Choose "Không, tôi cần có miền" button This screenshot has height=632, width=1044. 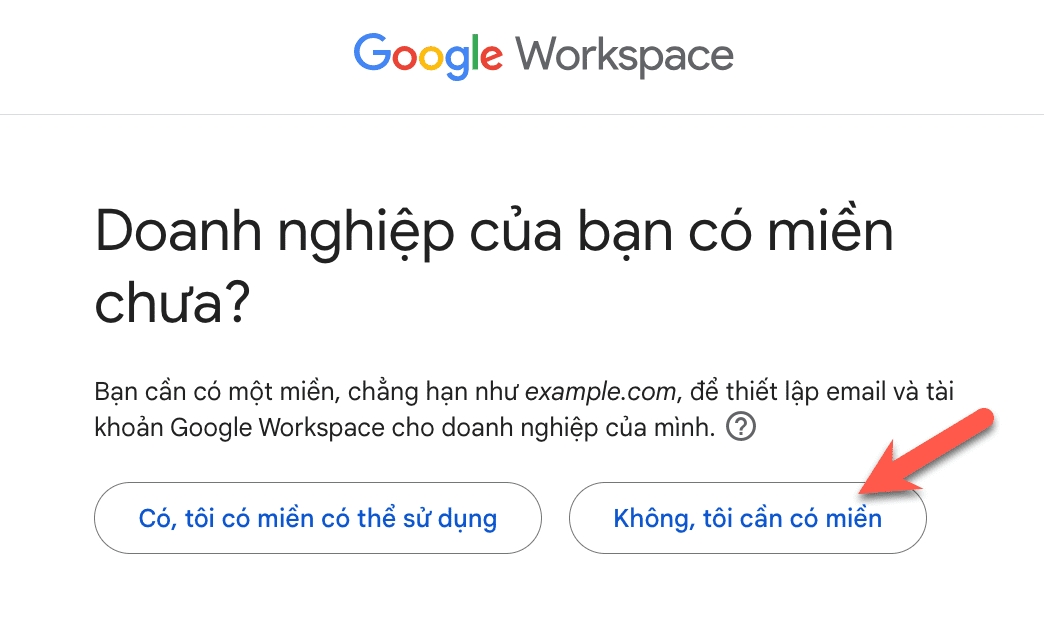[747, 518]
